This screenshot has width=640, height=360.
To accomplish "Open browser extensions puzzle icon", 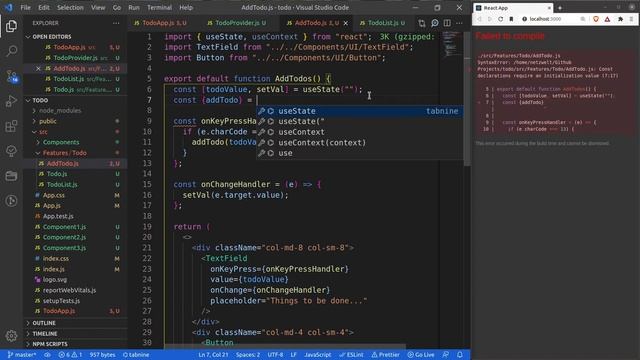I will pyautogui.click(x=620, y=19).
